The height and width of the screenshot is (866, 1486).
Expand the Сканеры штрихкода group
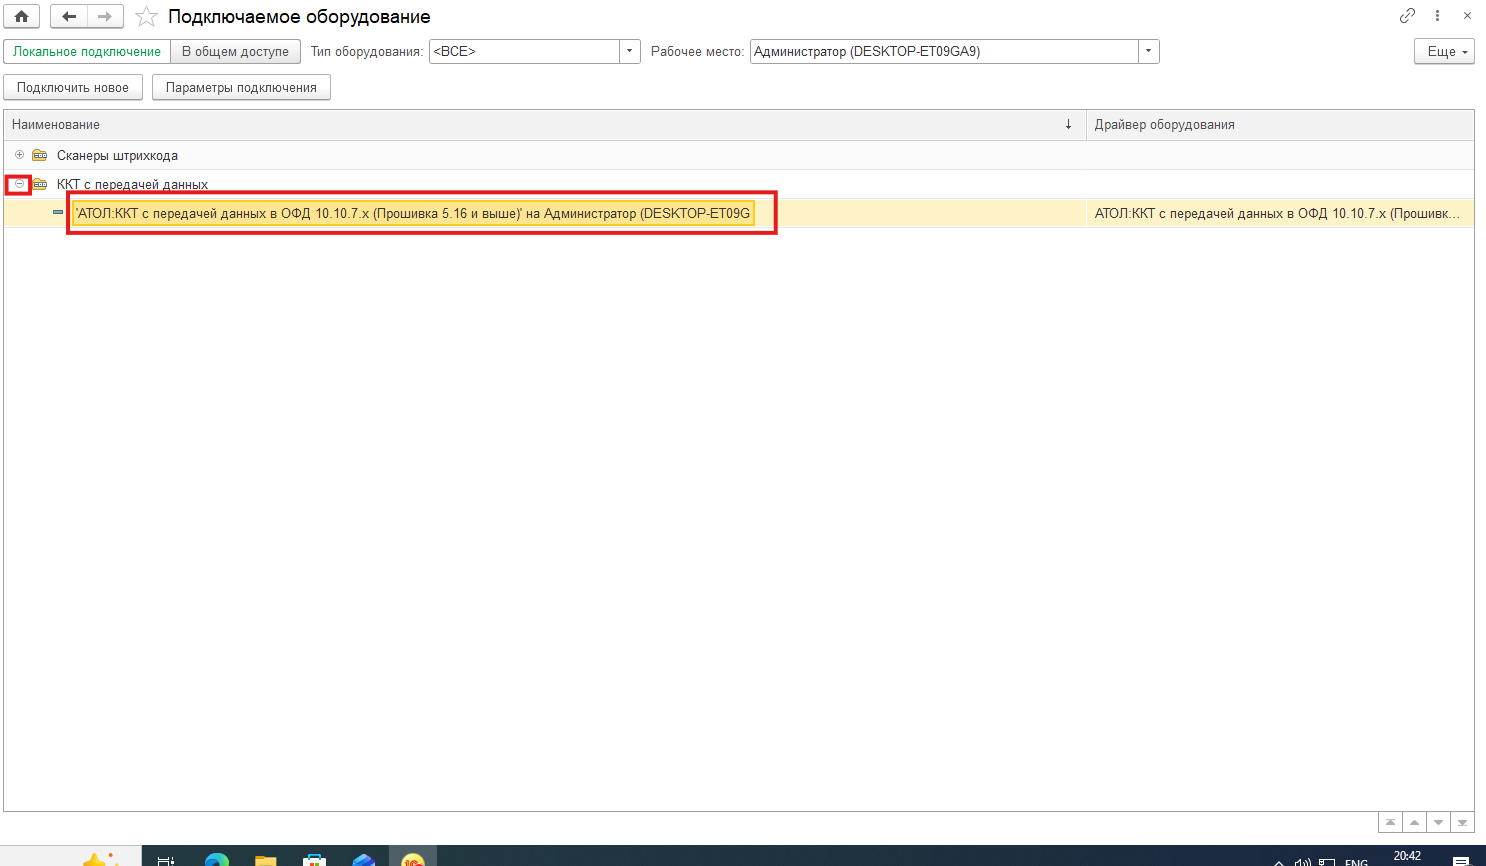click(x=19, y=155)
